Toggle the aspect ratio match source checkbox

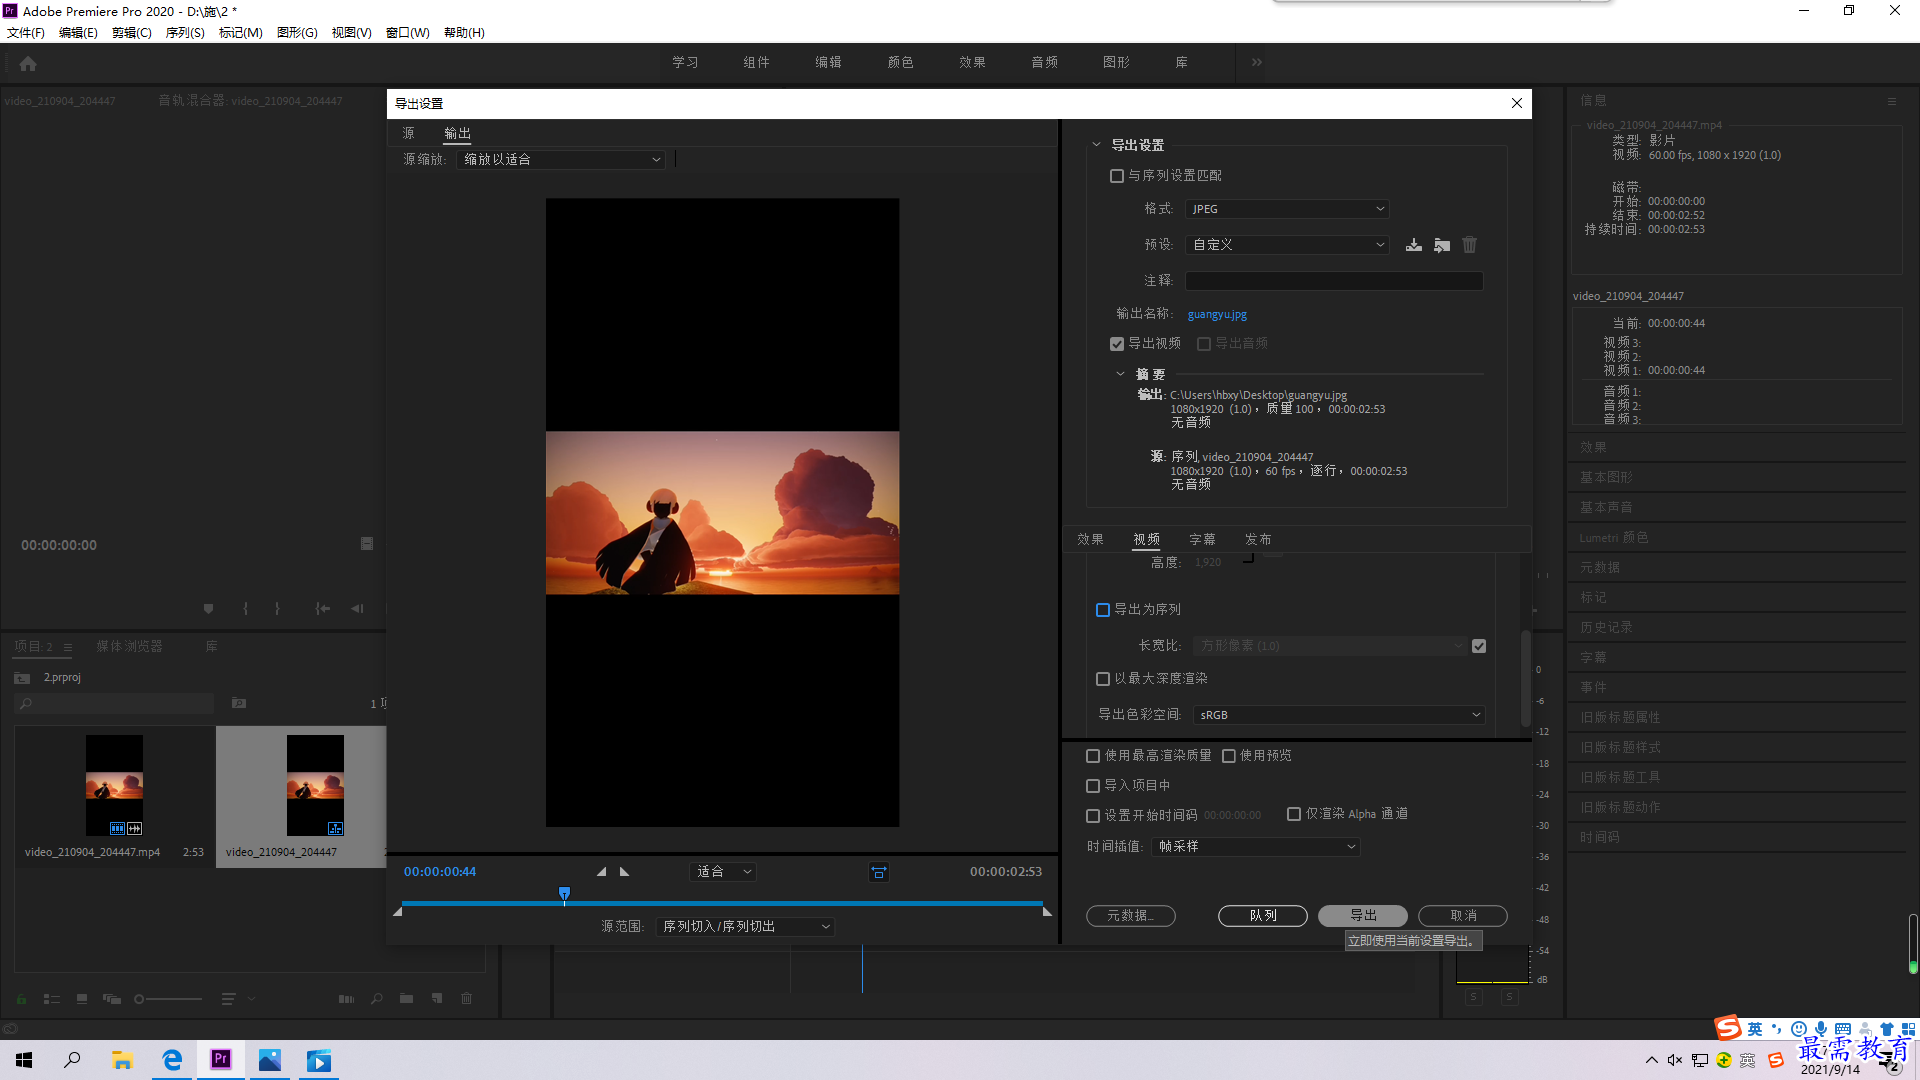pos(1478,646)
